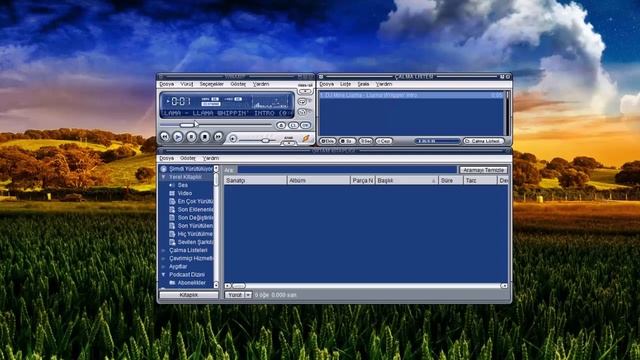Image resolution: width=640 pixels, height=360 pixels.
Task: Open the Yürüt menu in the main player
Action: pos(187,84)
